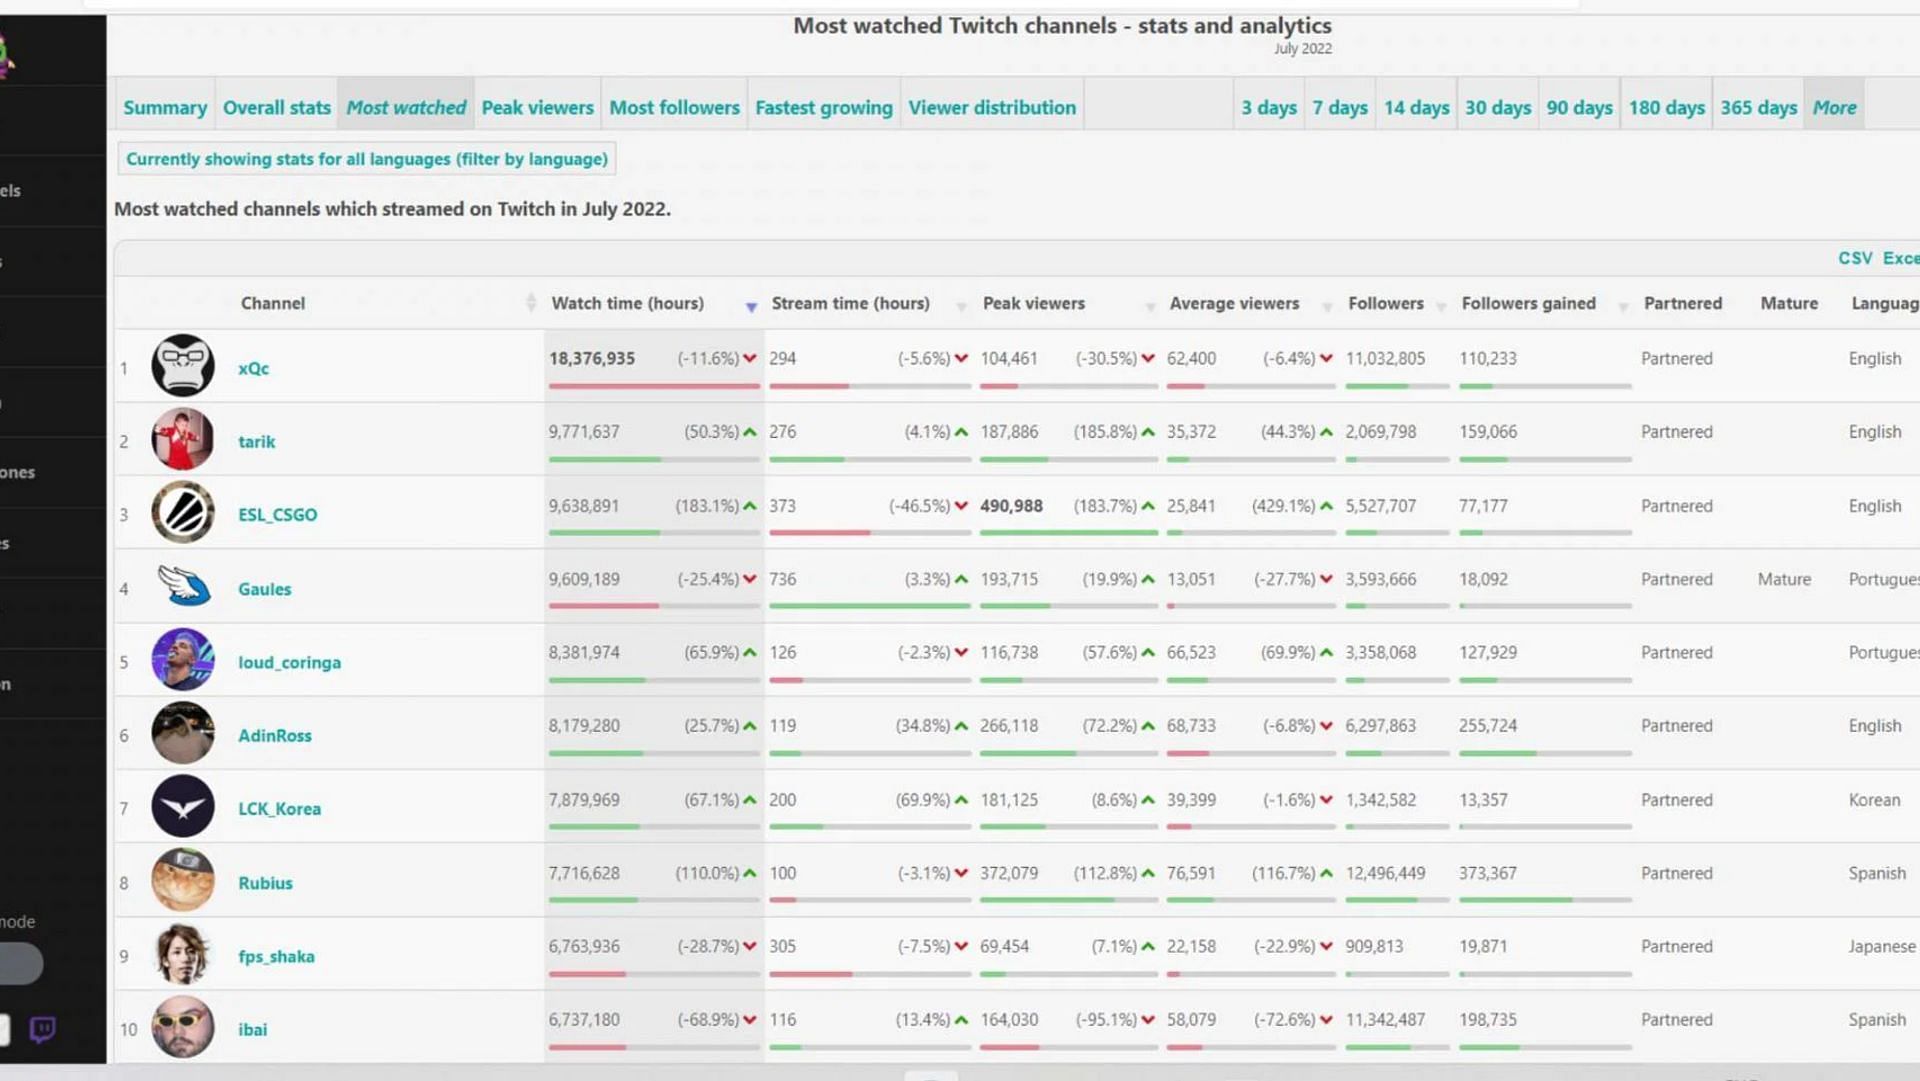Open the tarik channel link
The image size is (1920, 1081).
pos(256,441)
